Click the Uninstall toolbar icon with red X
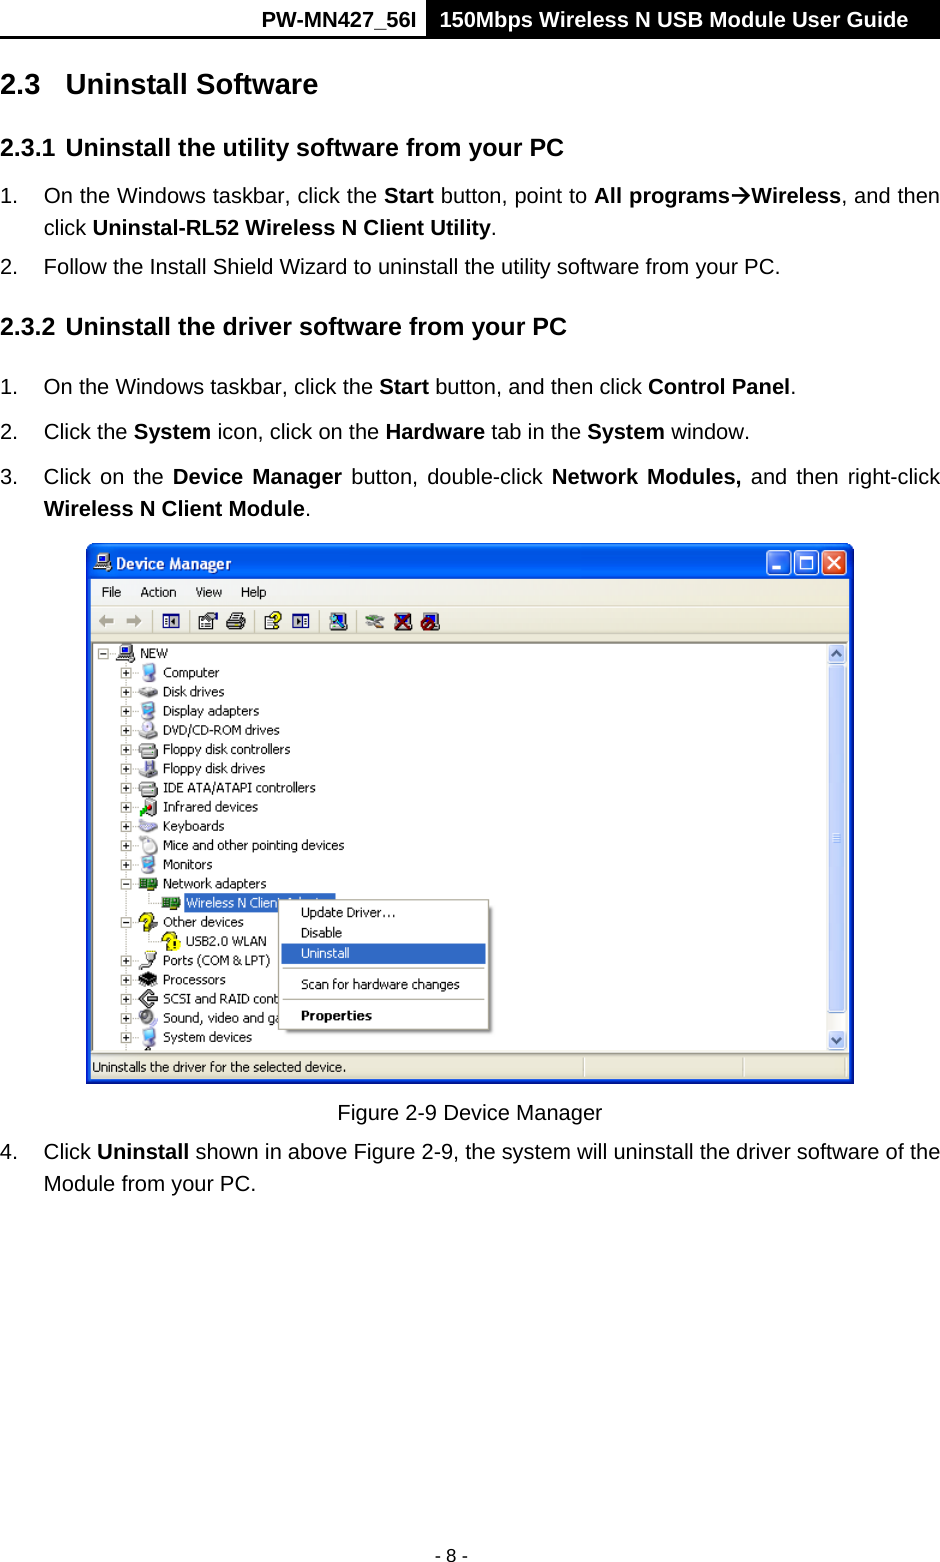The height and width of the screenshot is (1562, 940). pyautogui.click(x=403, y=621)
